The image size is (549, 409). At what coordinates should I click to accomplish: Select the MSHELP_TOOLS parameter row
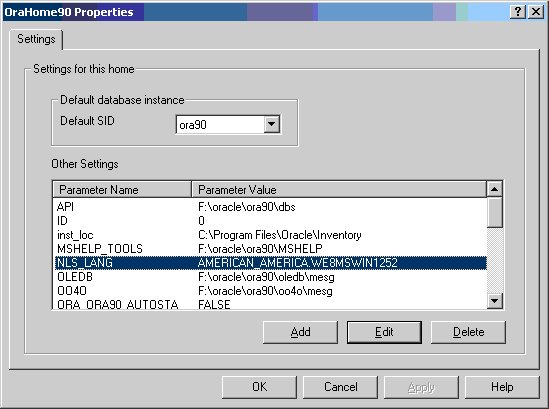(x=270, y=249)
